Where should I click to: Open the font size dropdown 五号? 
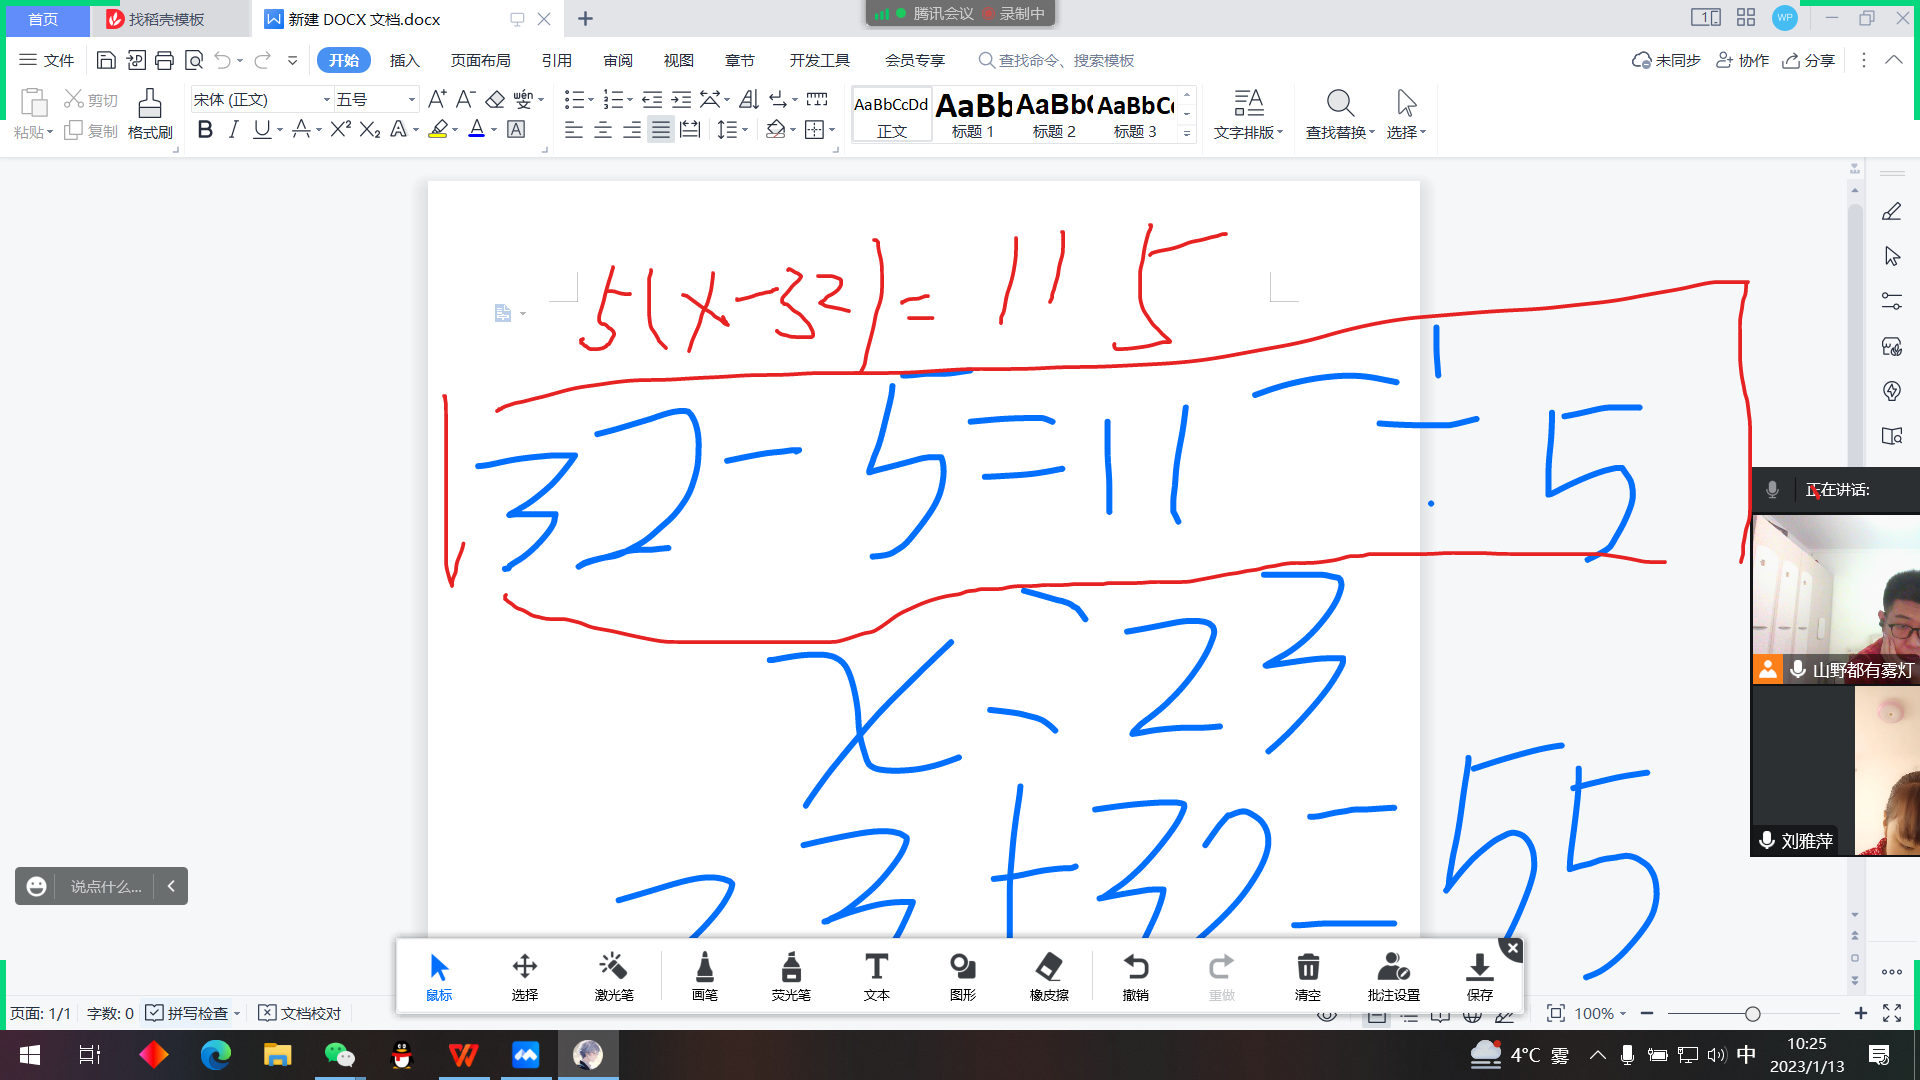click(x=411, y=99)
